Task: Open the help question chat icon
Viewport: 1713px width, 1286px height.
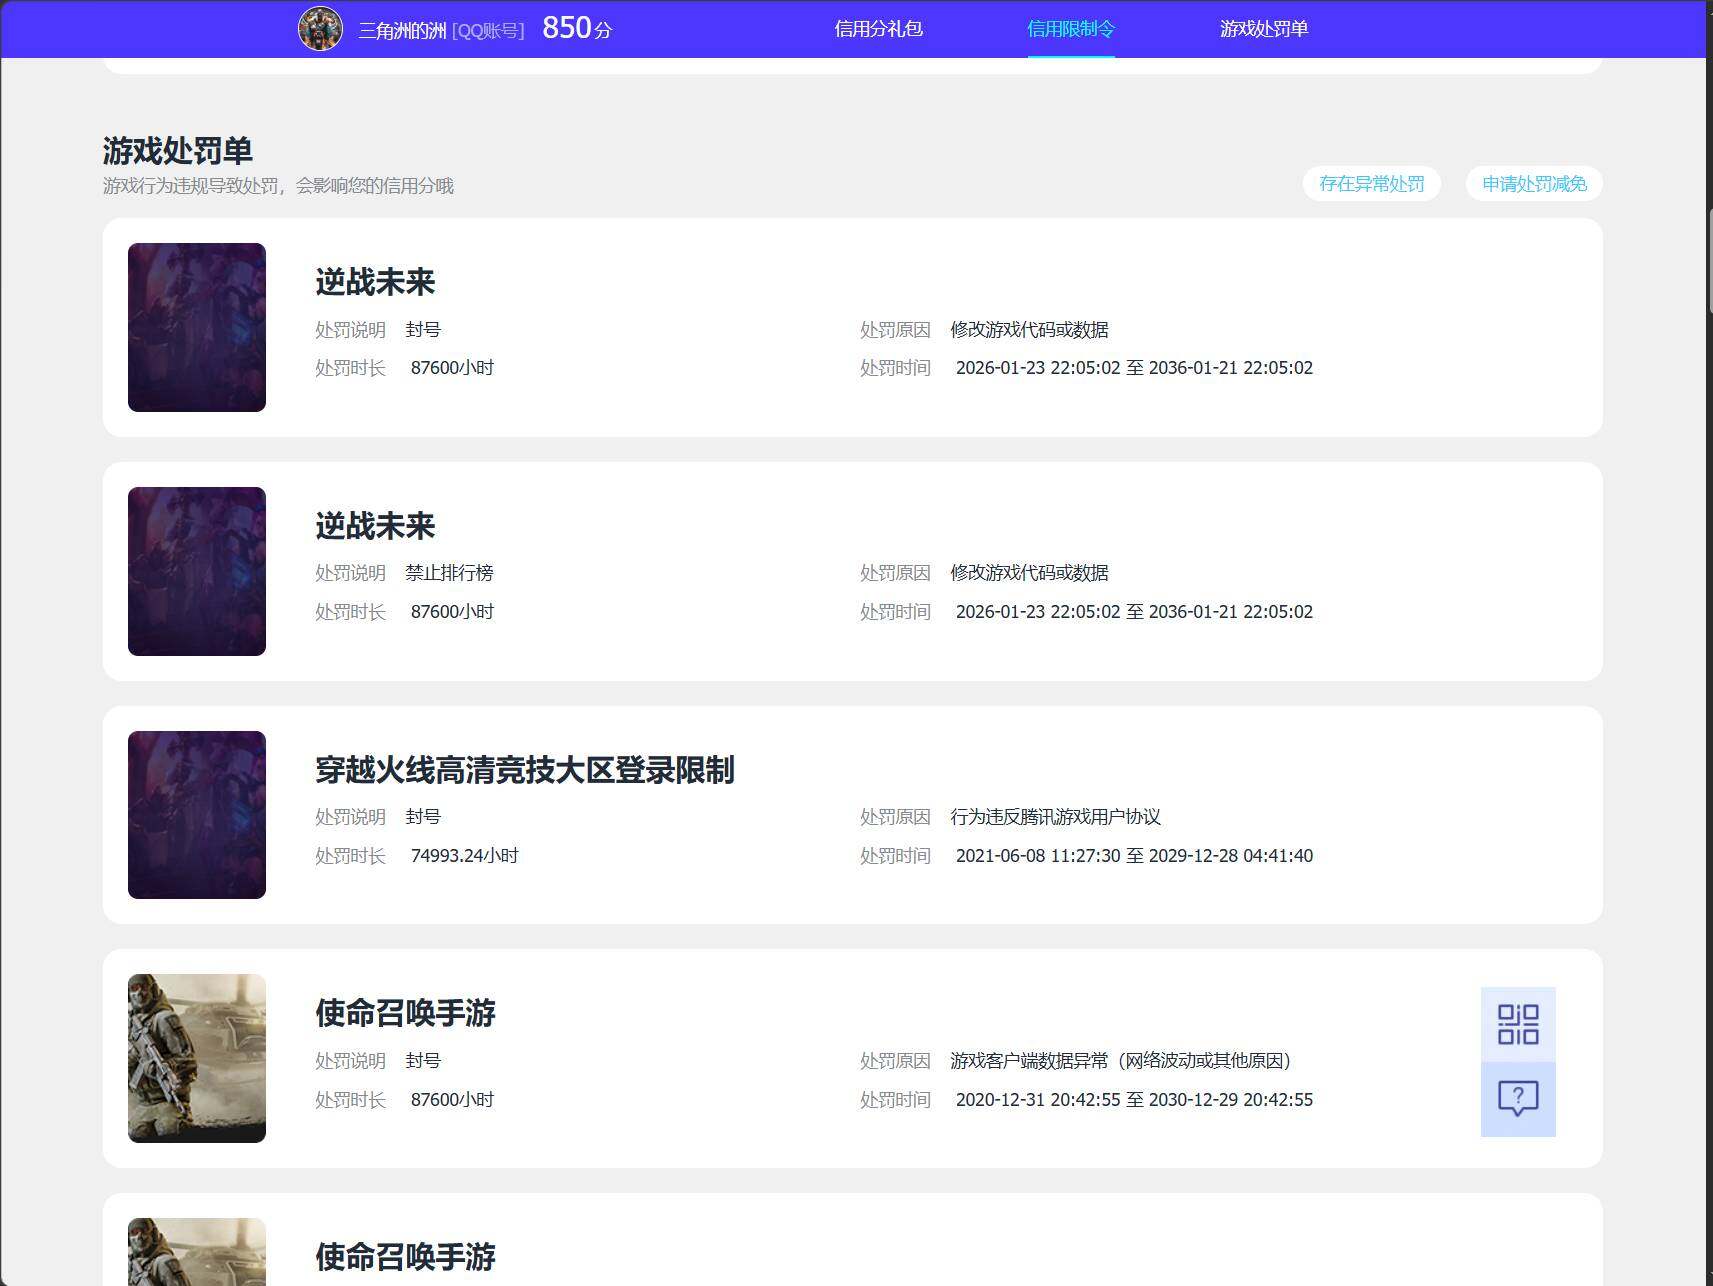Action: coord(1518,1099)
